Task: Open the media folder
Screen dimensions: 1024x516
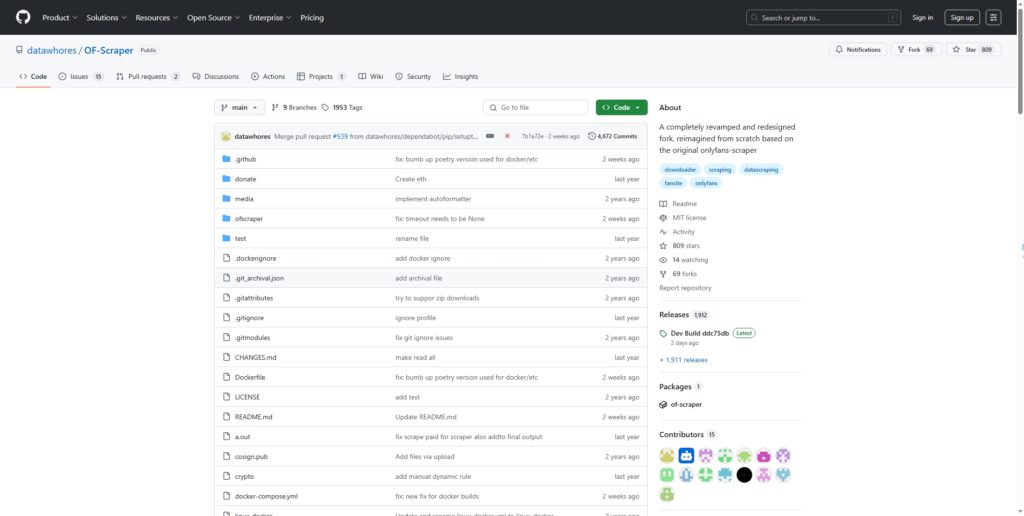Action: tap(244, 199)
